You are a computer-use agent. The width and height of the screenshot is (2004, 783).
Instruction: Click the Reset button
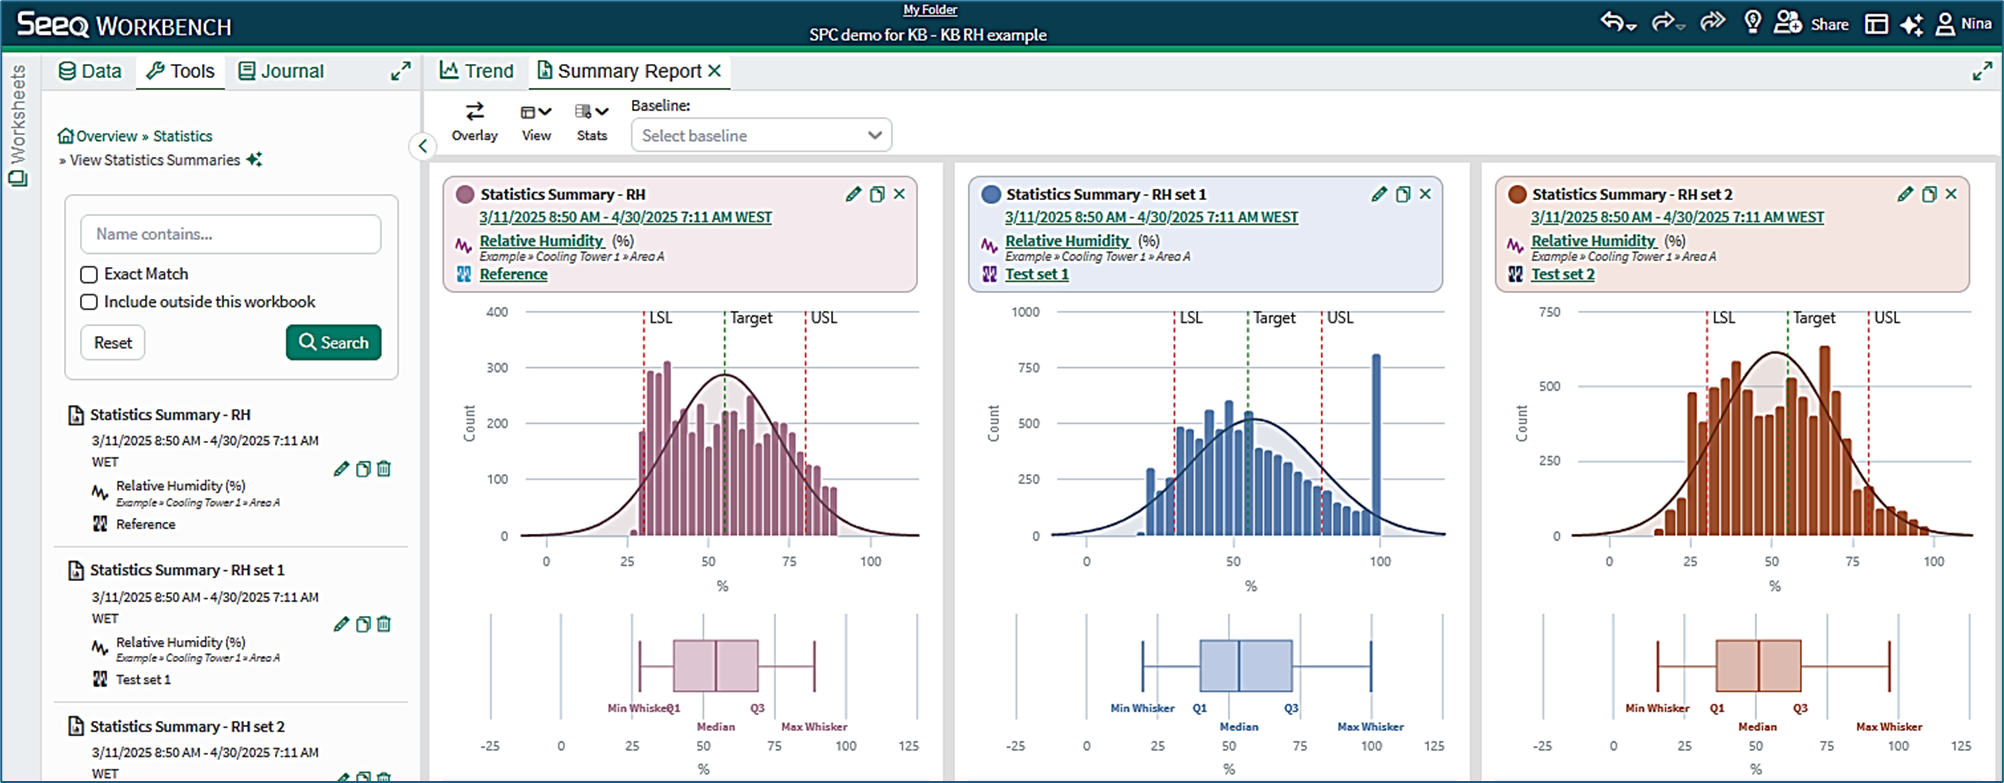tap(113, 343)
